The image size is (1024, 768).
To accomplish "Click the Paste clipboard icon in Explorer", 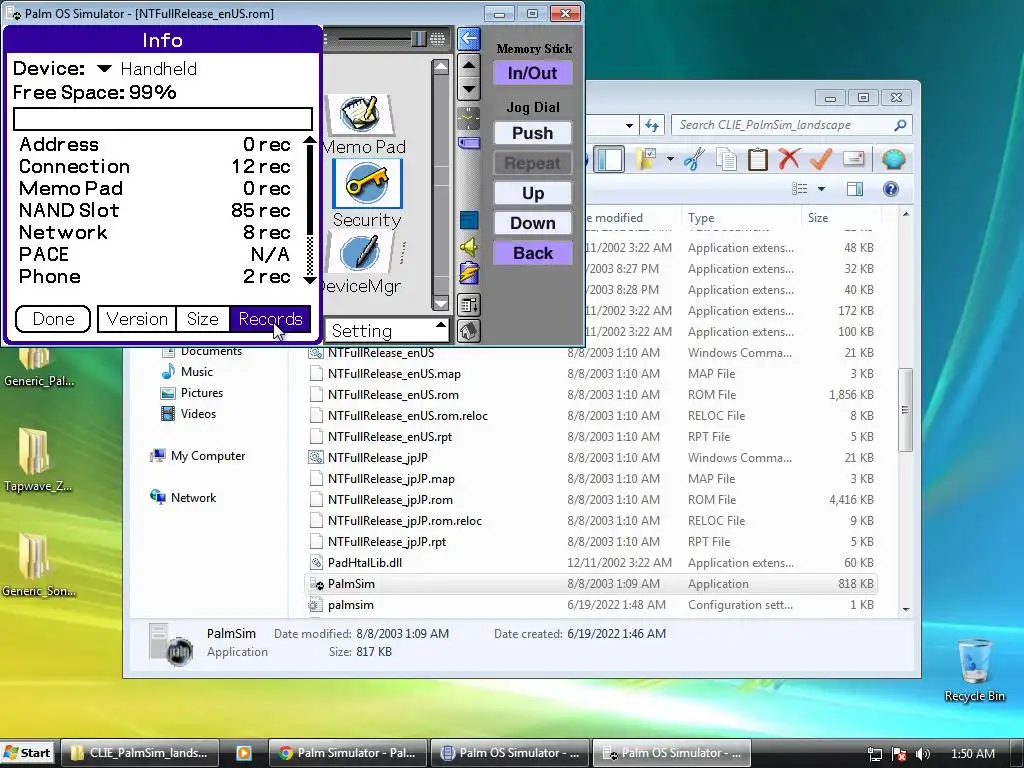I will pyautogui.click(x=758, y=159).
